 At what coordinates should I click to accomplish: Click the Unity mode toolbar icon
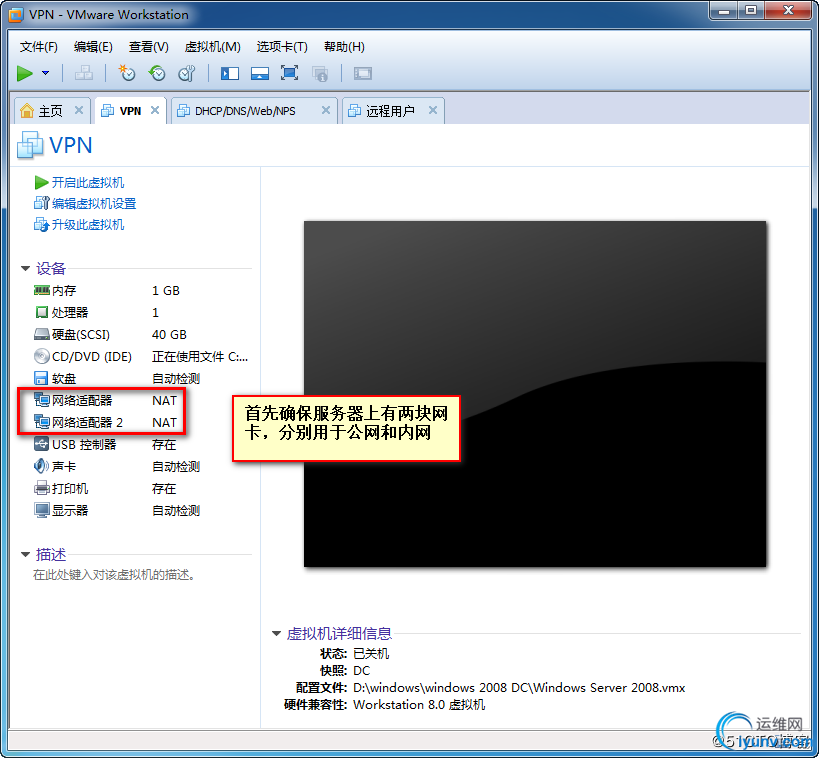click(320, 73)
